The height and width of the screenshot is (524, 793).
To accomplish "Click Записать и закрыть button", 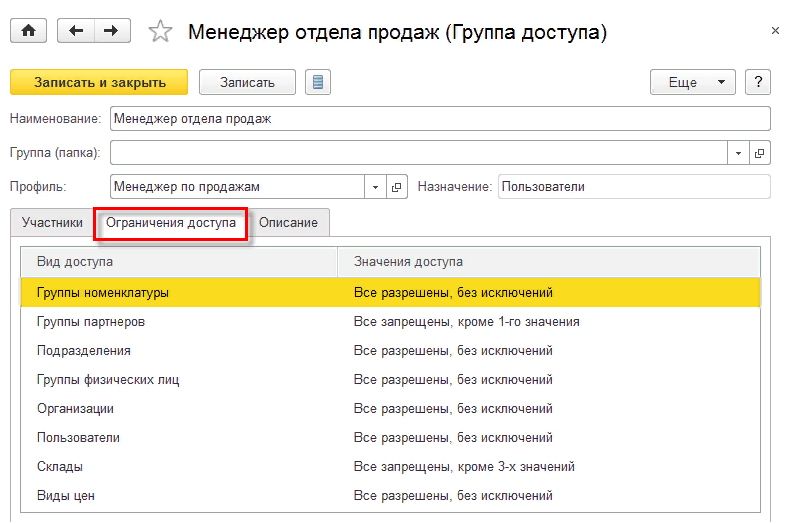I will [98, 82].
